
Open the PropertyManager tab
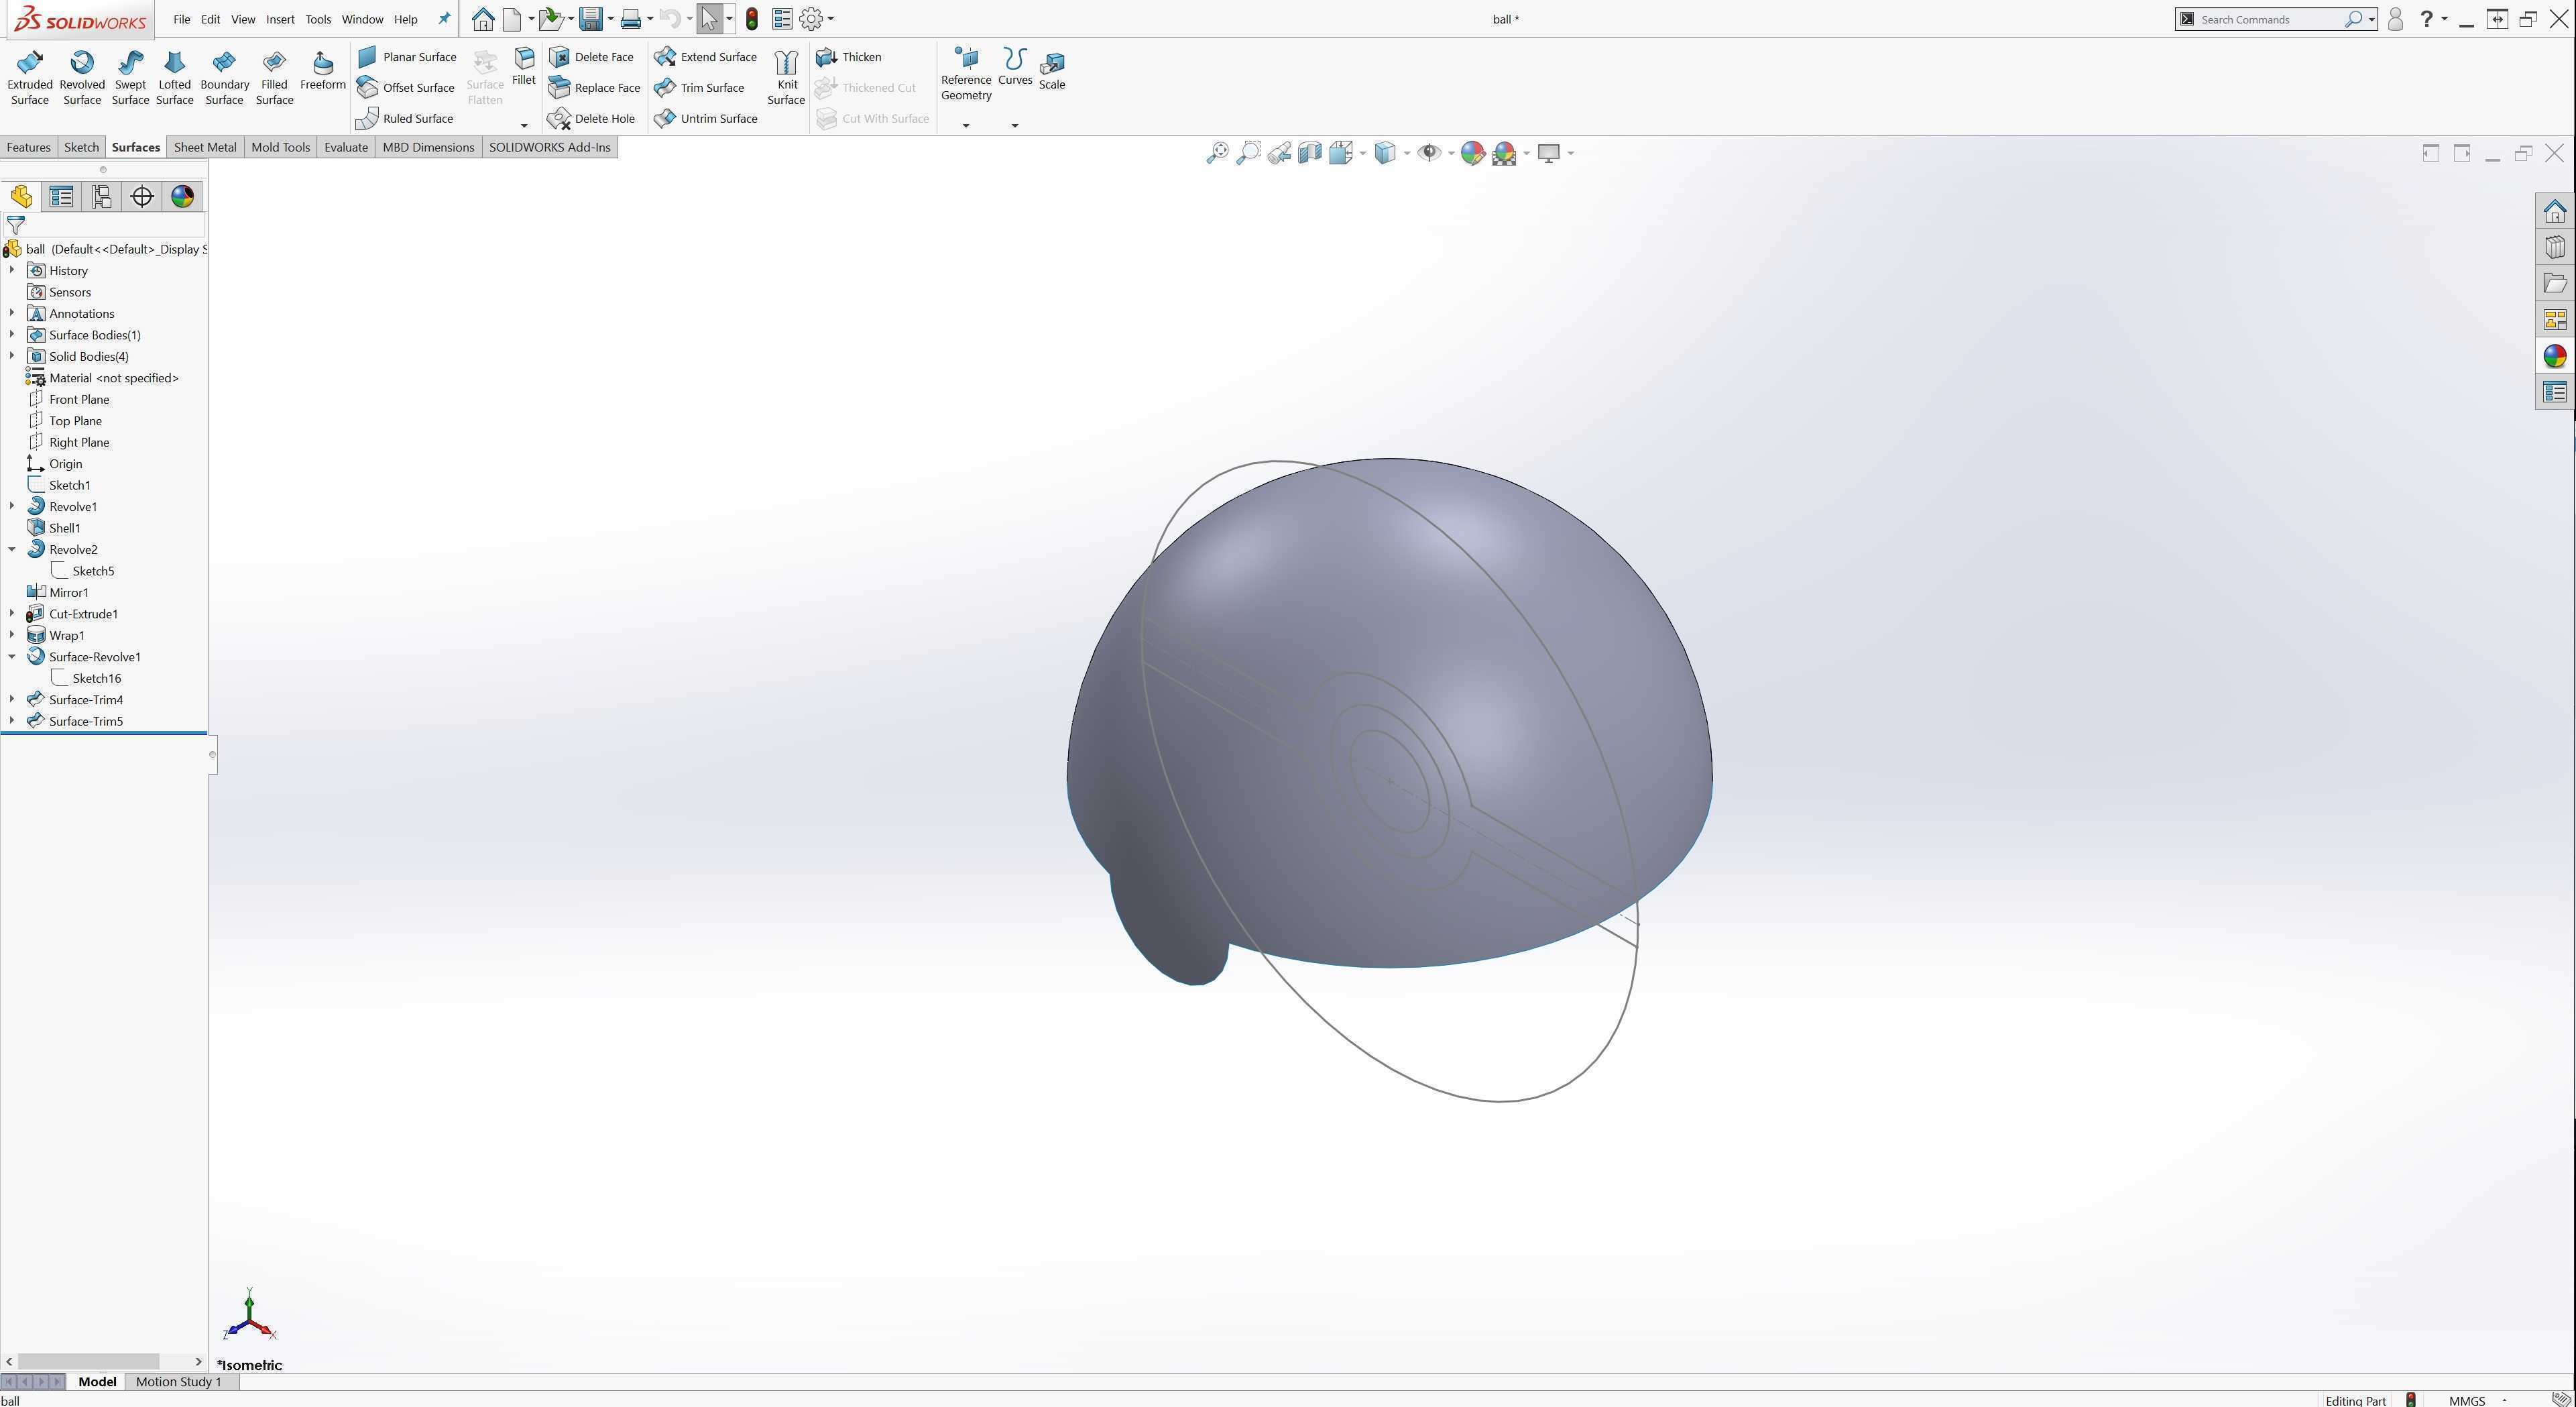point(61,196)
